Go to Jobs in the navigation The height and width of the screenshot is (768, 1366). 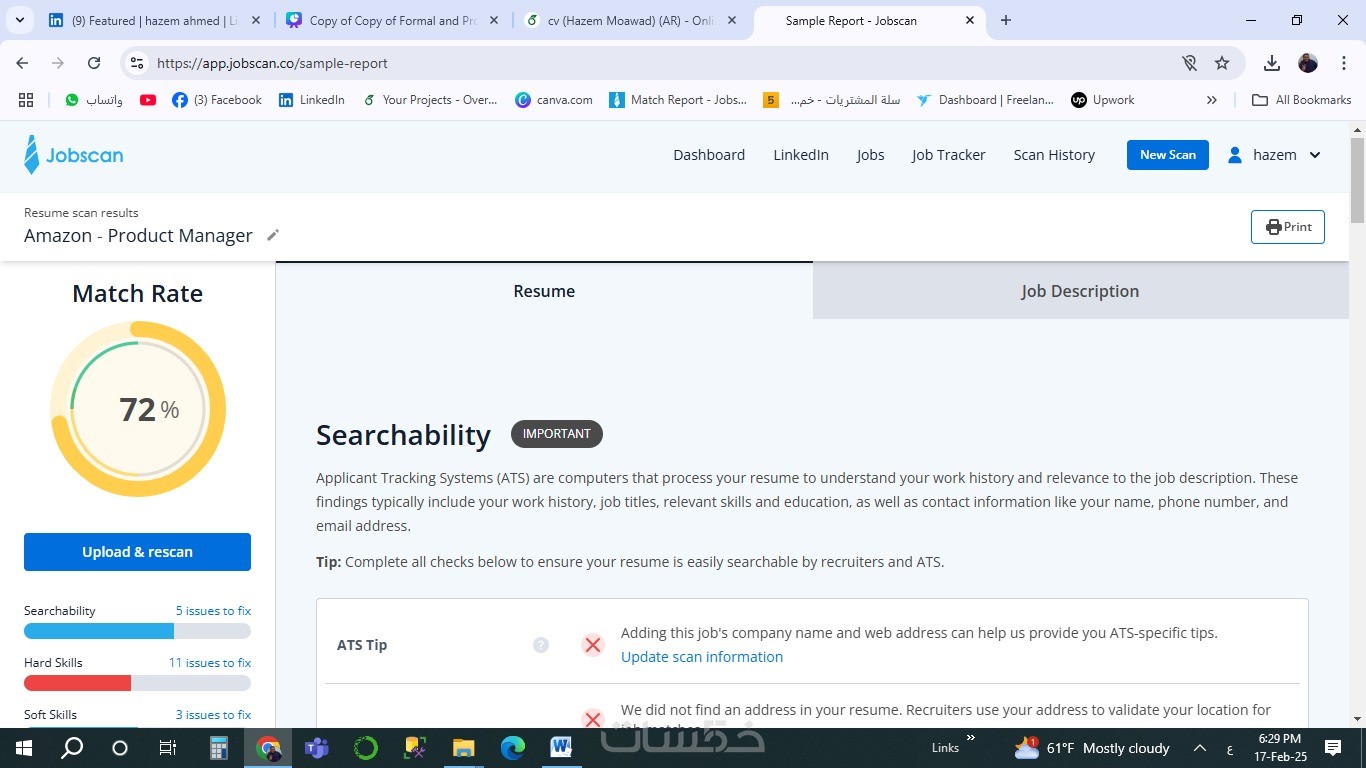pos(870,155)
